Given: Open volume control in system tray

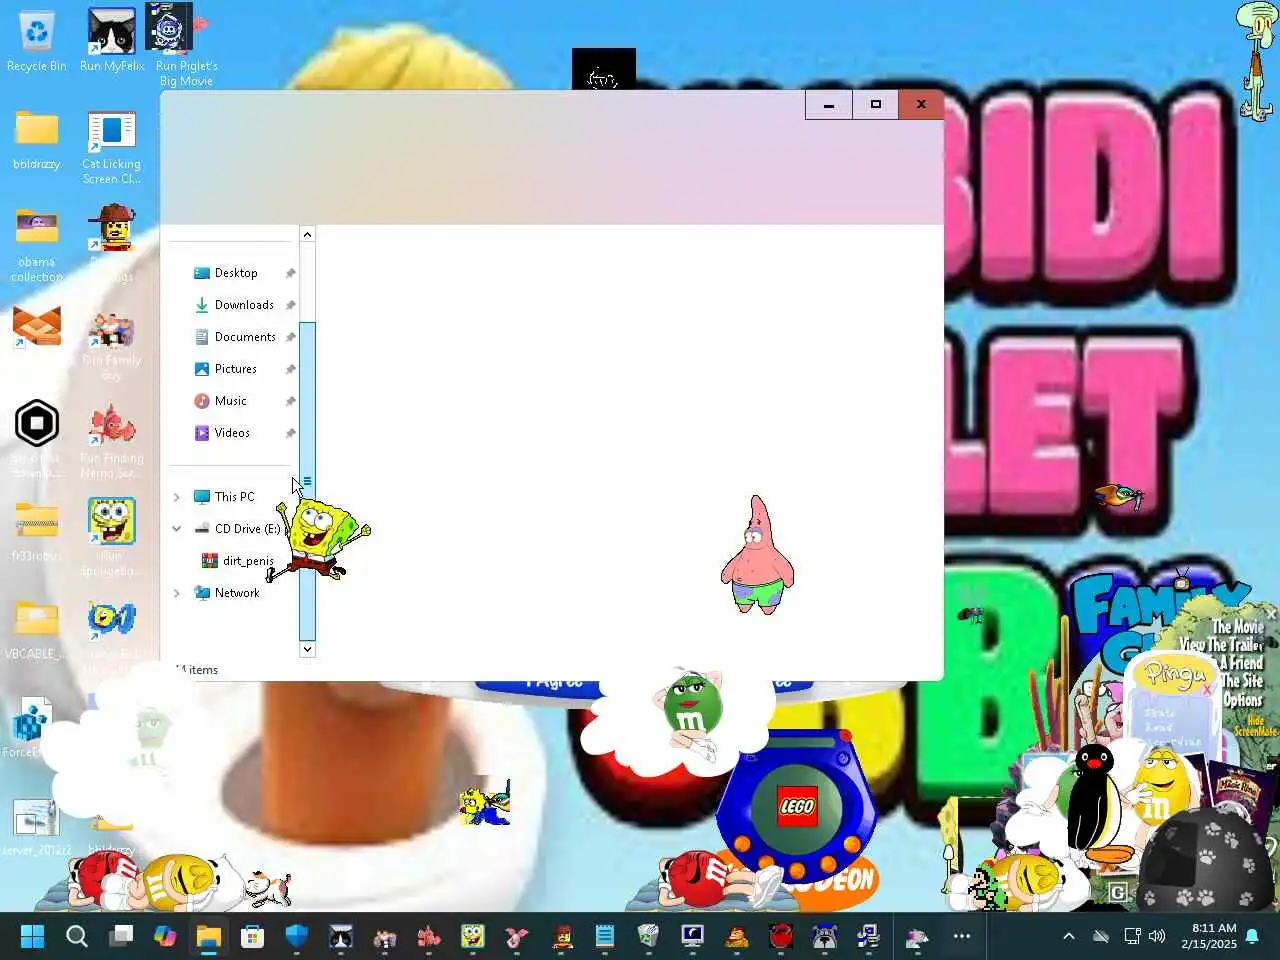Looking at the screenshot, I should (1157, 936).
